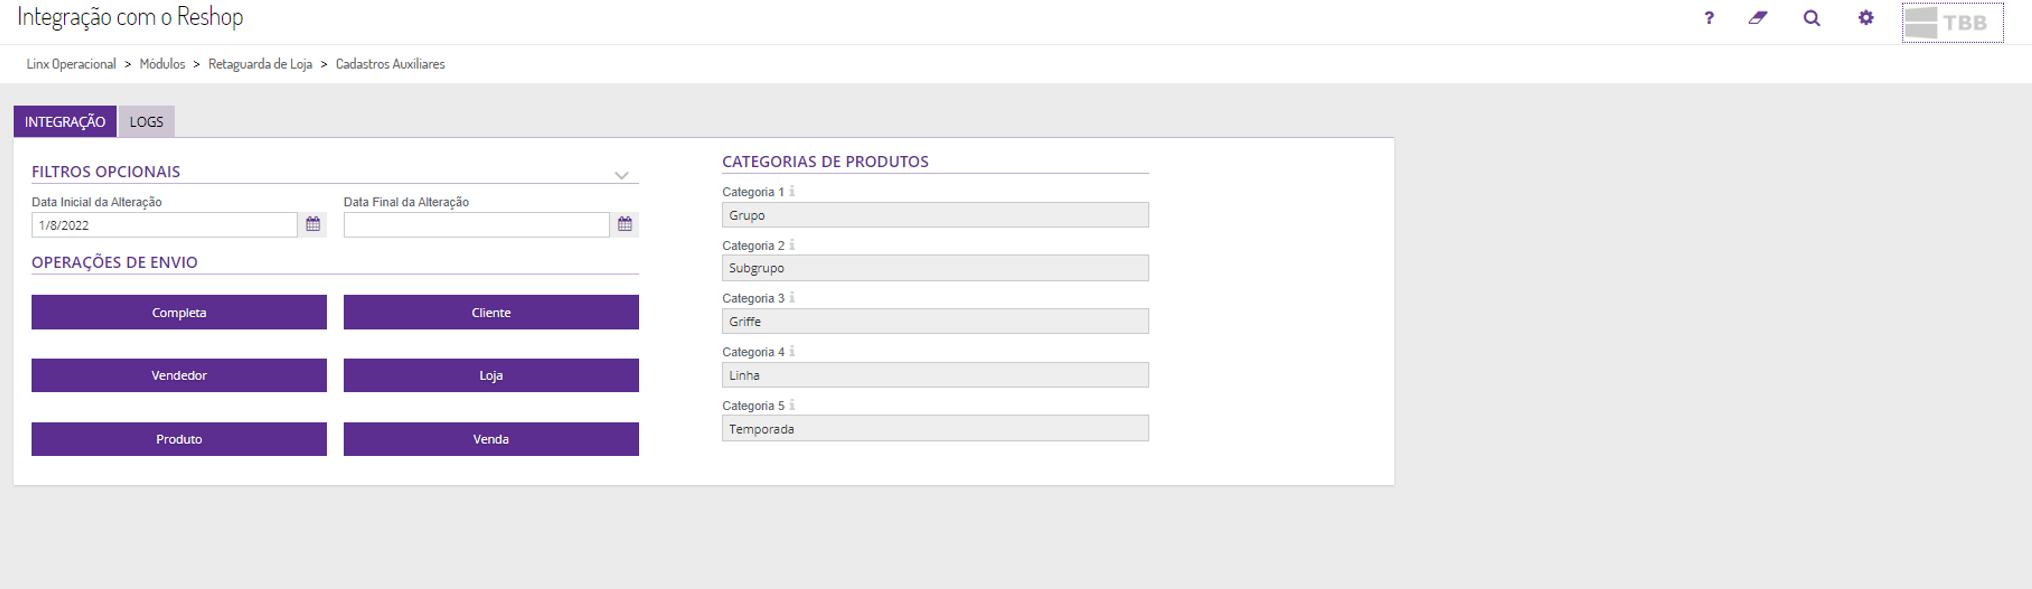This screenshot has width=2032, height=589.
Task: Switch to the Logs tab
Action: (146, 122)
